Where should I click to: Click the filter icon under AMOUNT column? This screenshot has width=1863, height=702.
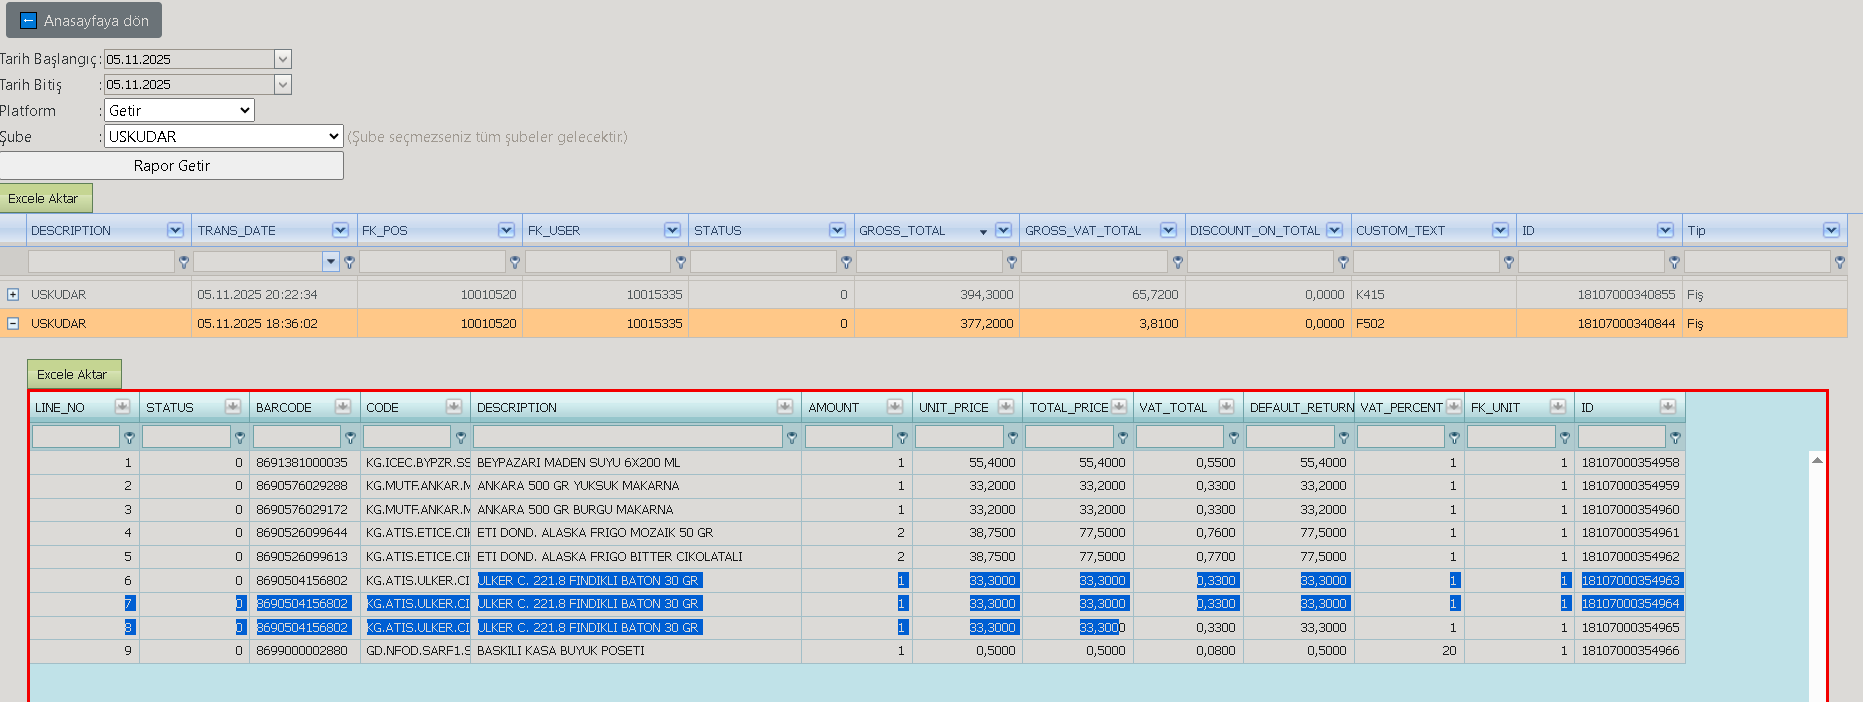pyautogui.click(x=902, y=437)
